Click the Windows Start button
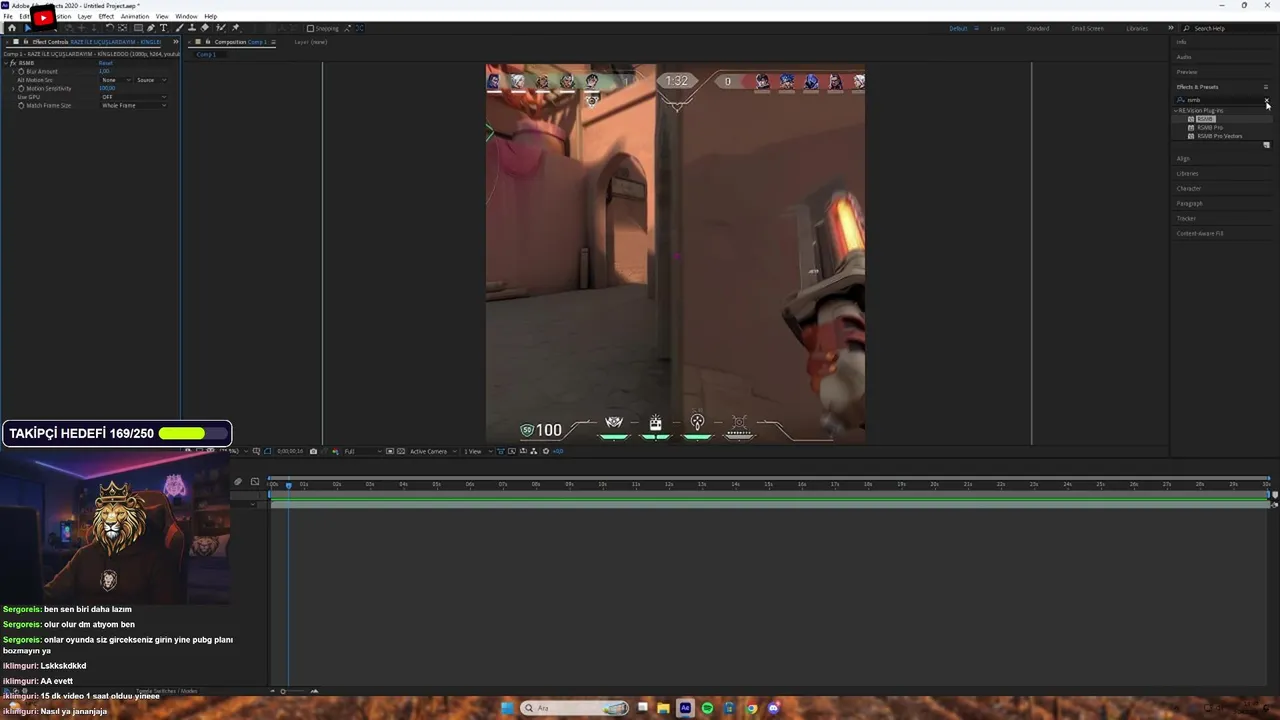 coord(507,708)
